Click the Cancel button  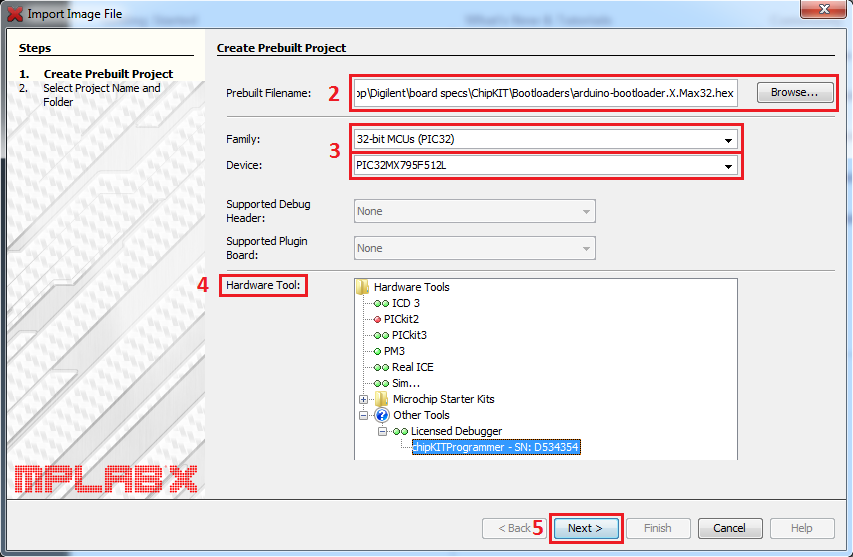(730, 528)
